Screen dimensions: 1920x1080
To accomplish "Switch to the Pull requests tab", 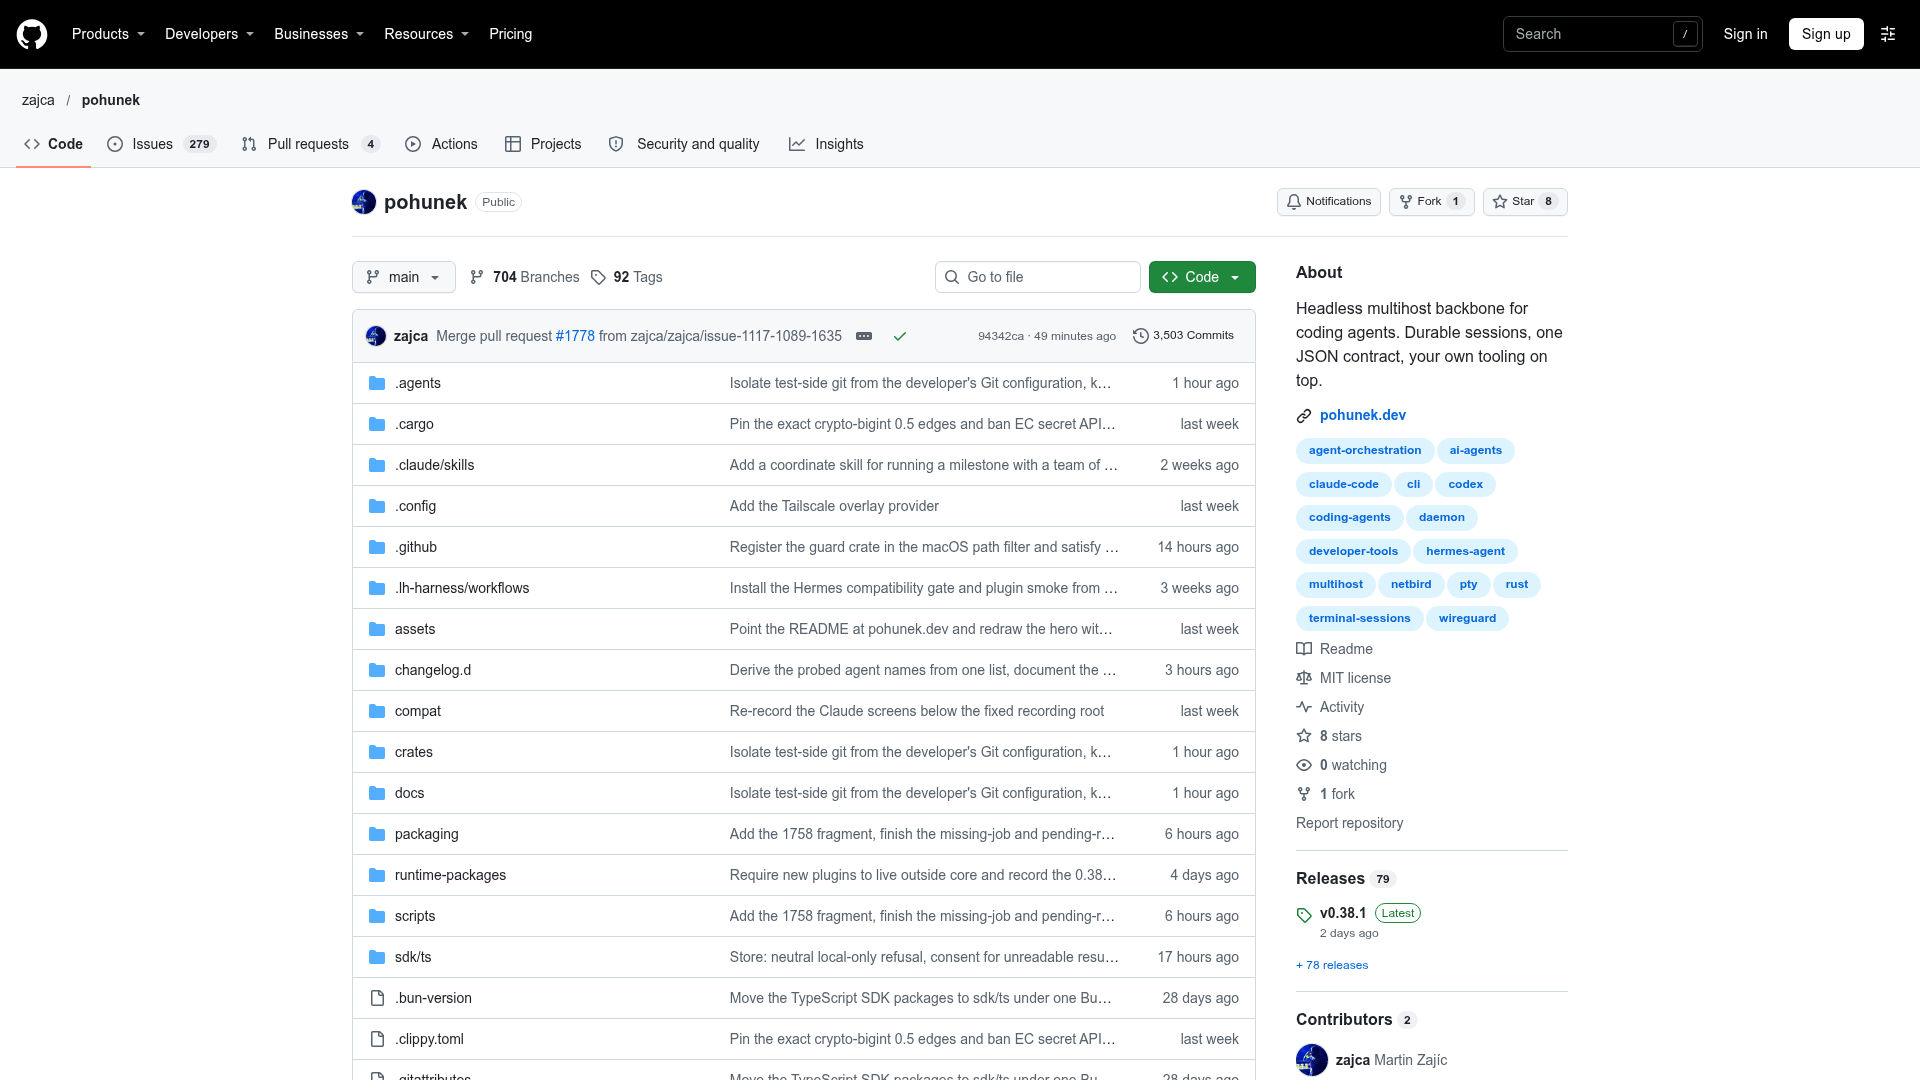I will (x=311, y=144).
